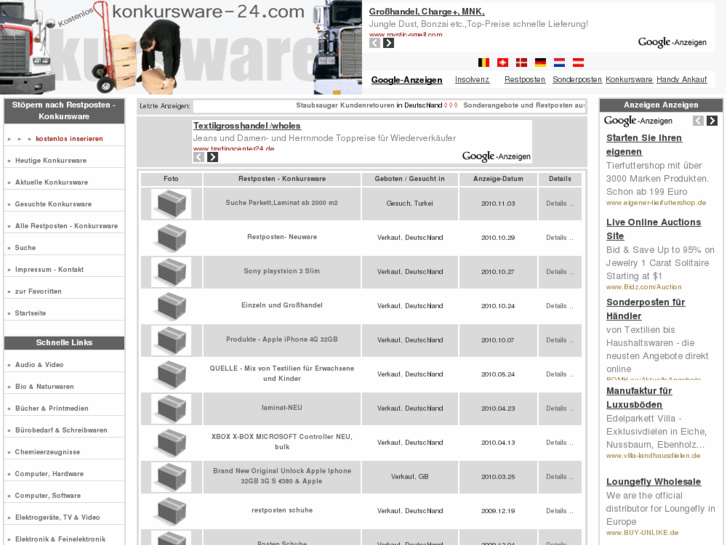Image resolution: width=727 pixels, height=545 pixels.
Task: Show next ad in Textilgrosshandel banner
Action: 212,157
